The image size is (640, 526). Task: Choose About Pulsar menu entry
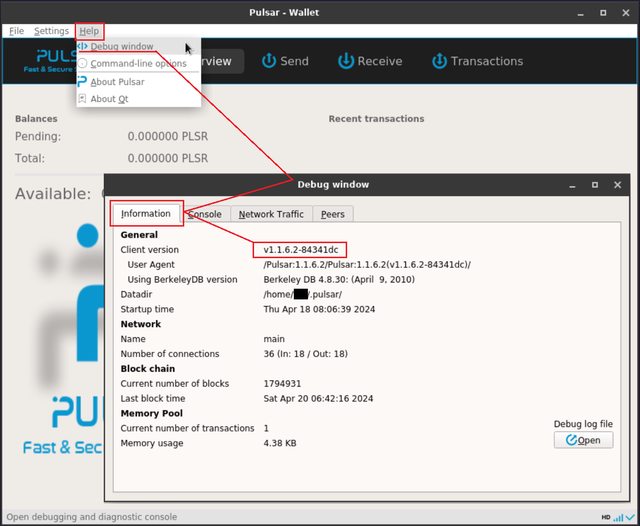point(138,82)
